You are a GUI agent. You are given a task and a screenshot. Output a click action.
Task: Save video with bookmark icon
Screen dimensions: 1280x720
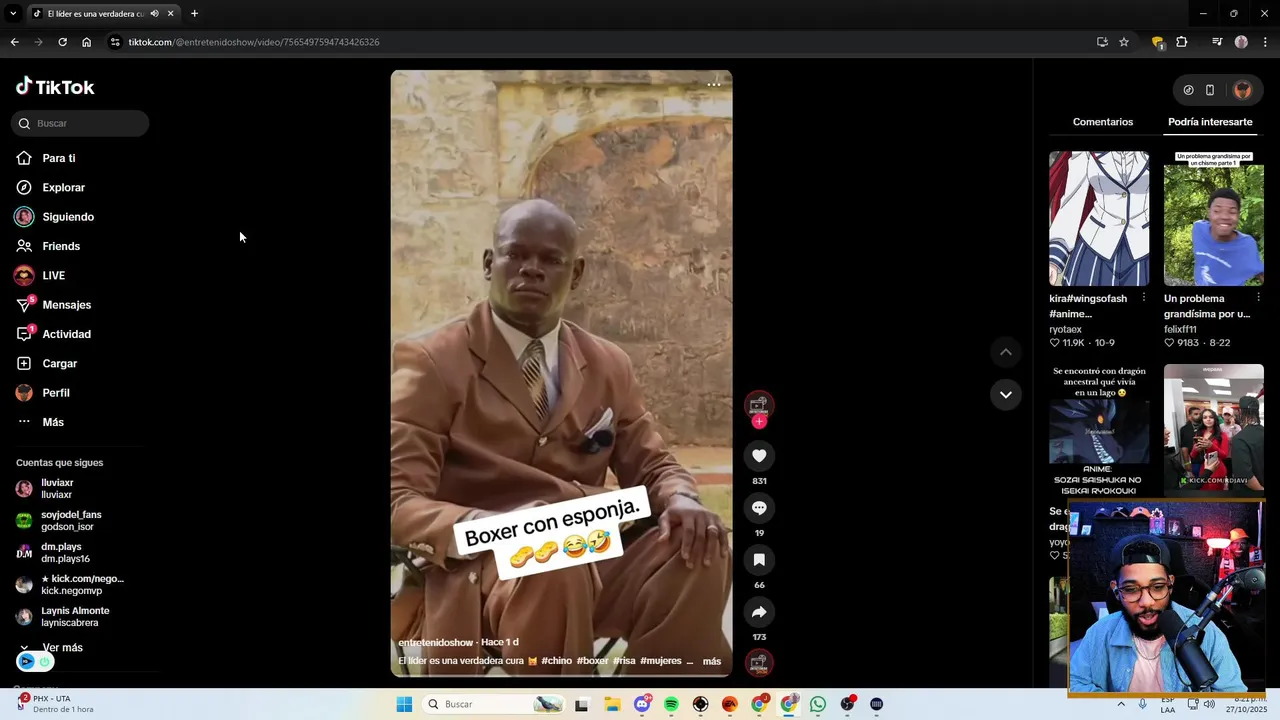(x=759, y=560)
